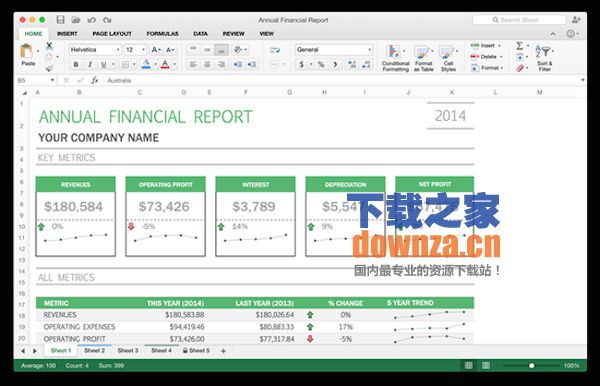Apply percent style format
This screenshot has height=386, width=600.
coord(321,64)
